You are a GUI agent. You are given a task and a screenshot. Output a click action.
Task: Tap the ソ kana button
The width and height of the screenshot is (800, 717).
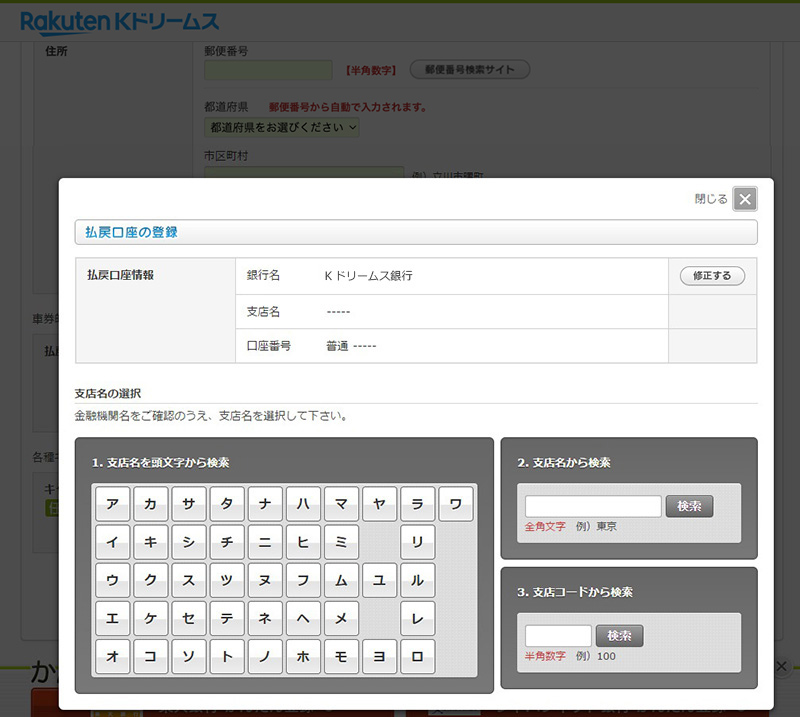tap(189, 656)
